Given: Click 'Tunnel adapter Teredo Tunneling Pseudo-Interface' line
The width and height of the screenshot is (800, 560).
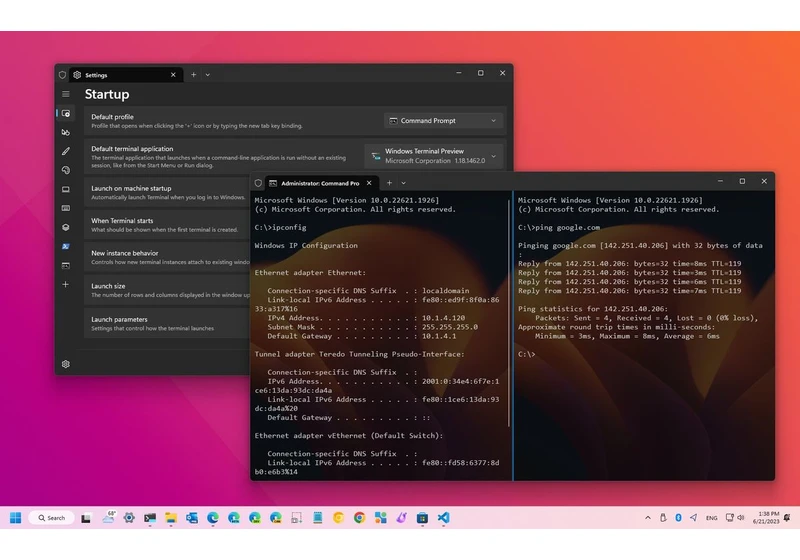Looking at the screenshot, I should (x=360, y=354).
